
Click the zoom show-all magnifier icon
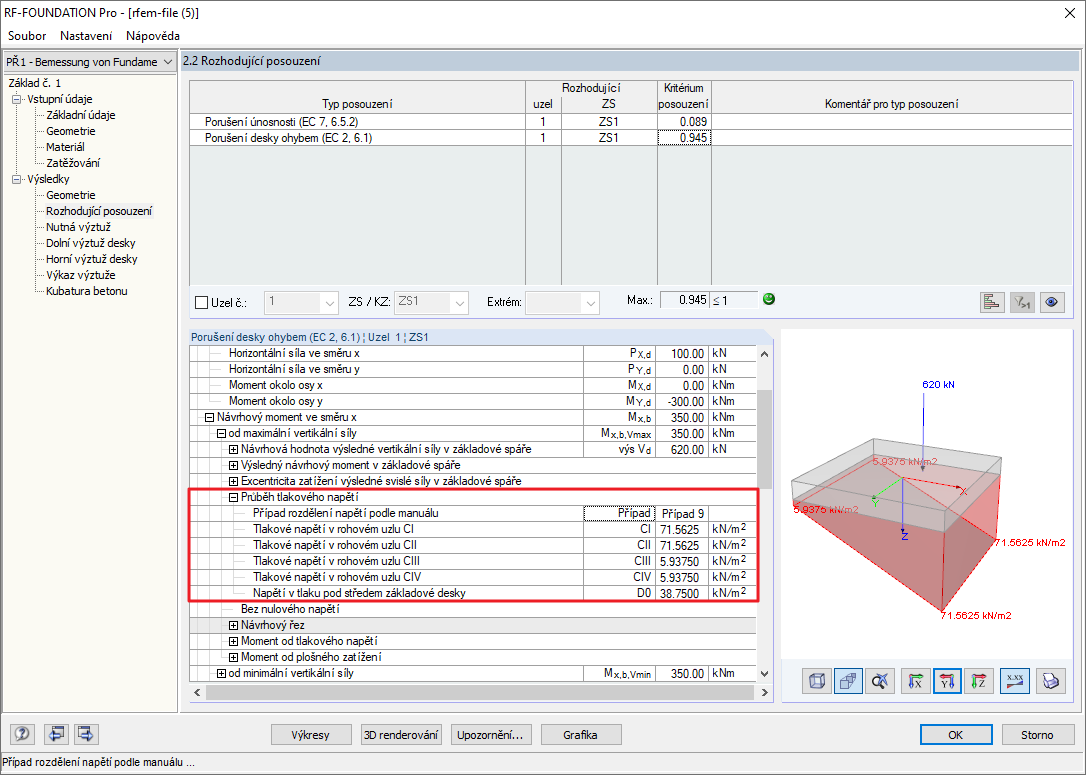click(880, 682)
